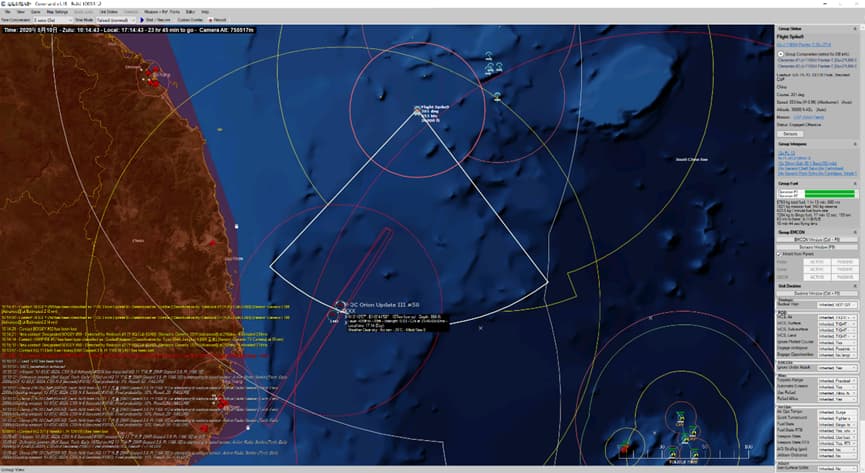
Task: Select the X reference point marker east of Orion
Action: tap(480, 328)
